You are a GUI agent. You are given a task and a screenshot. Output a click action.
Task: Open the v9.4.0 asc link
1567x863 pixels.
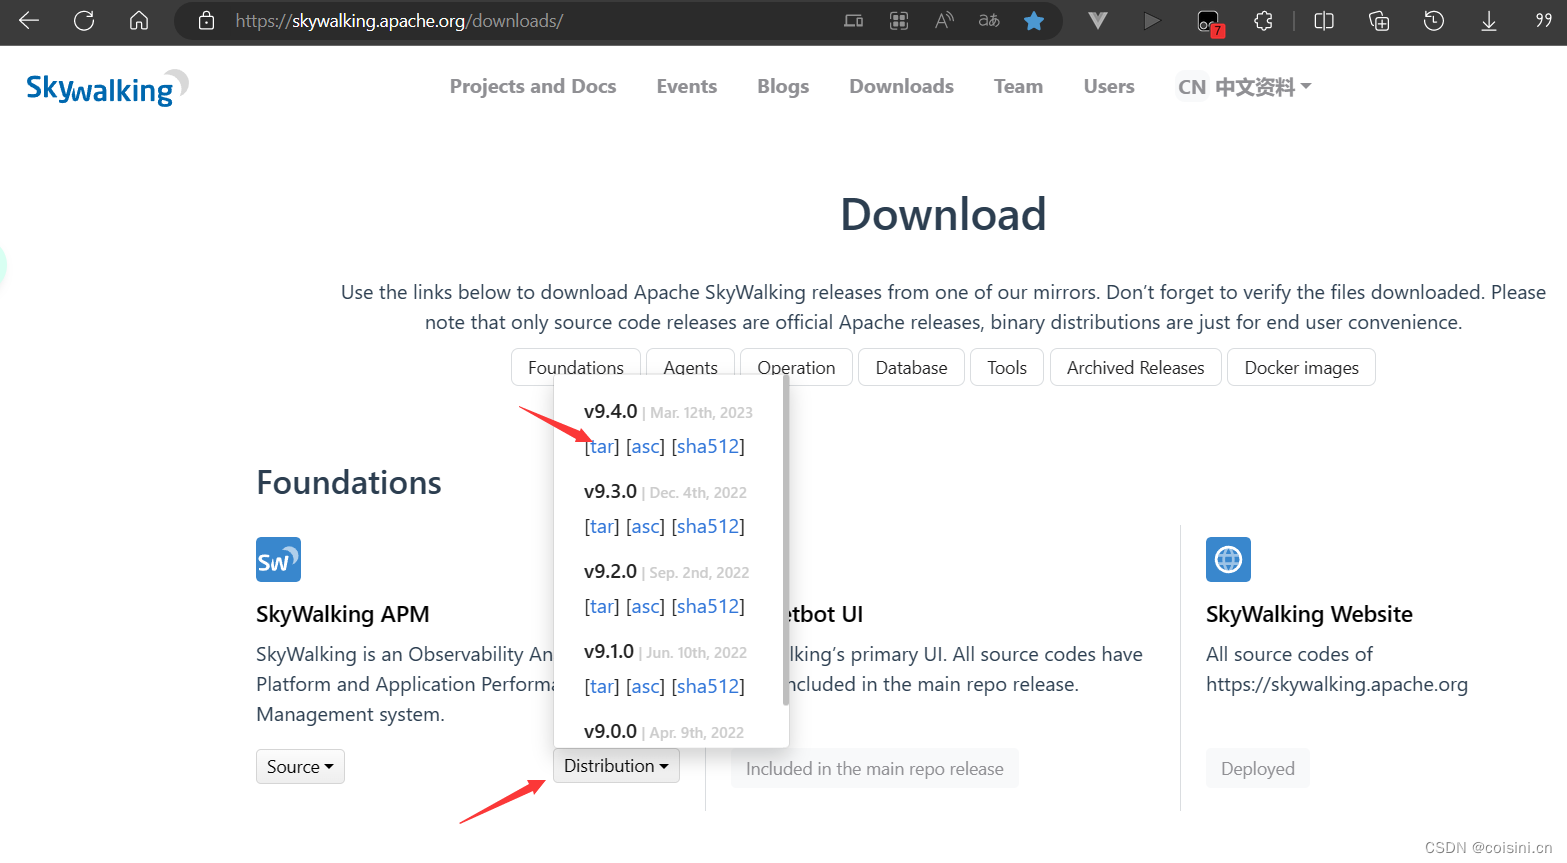[645, 446]
